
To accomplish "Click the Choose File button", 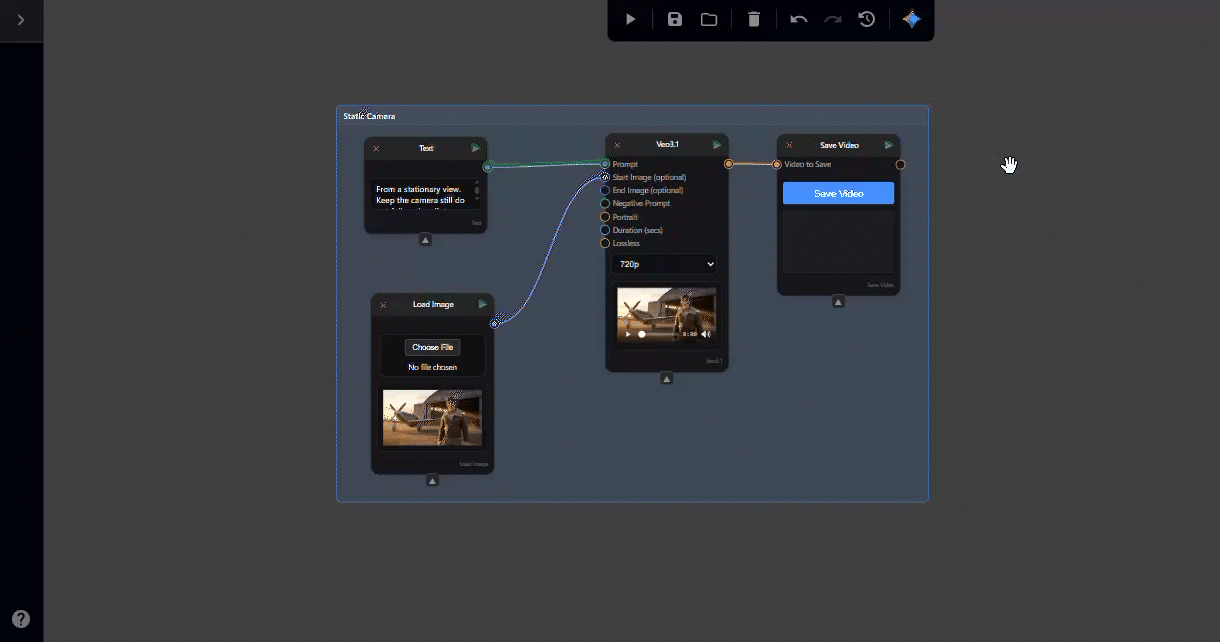I will point(432,347).
